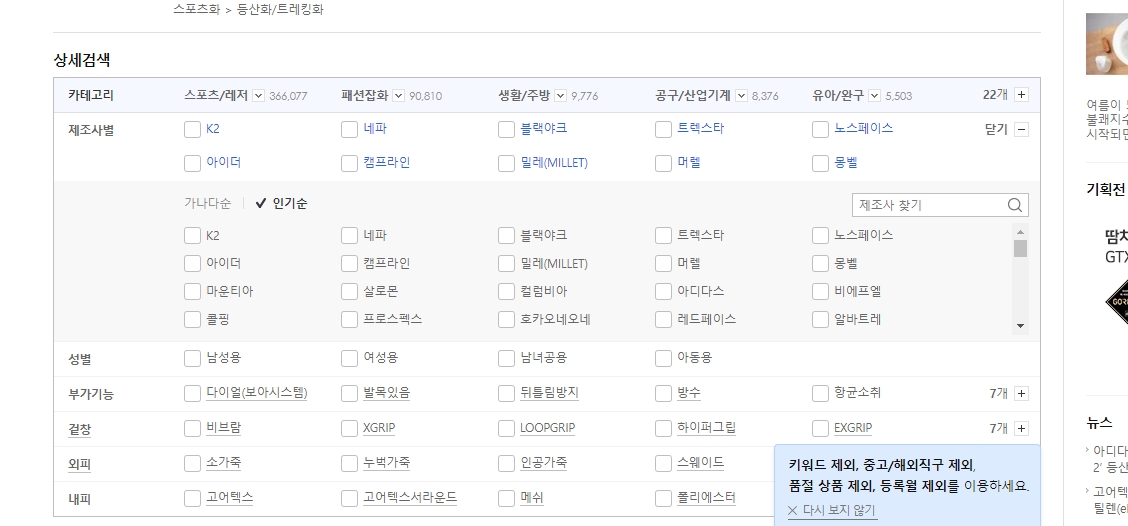Open the 패션잡화 category dropdown

tap(399, 95)
